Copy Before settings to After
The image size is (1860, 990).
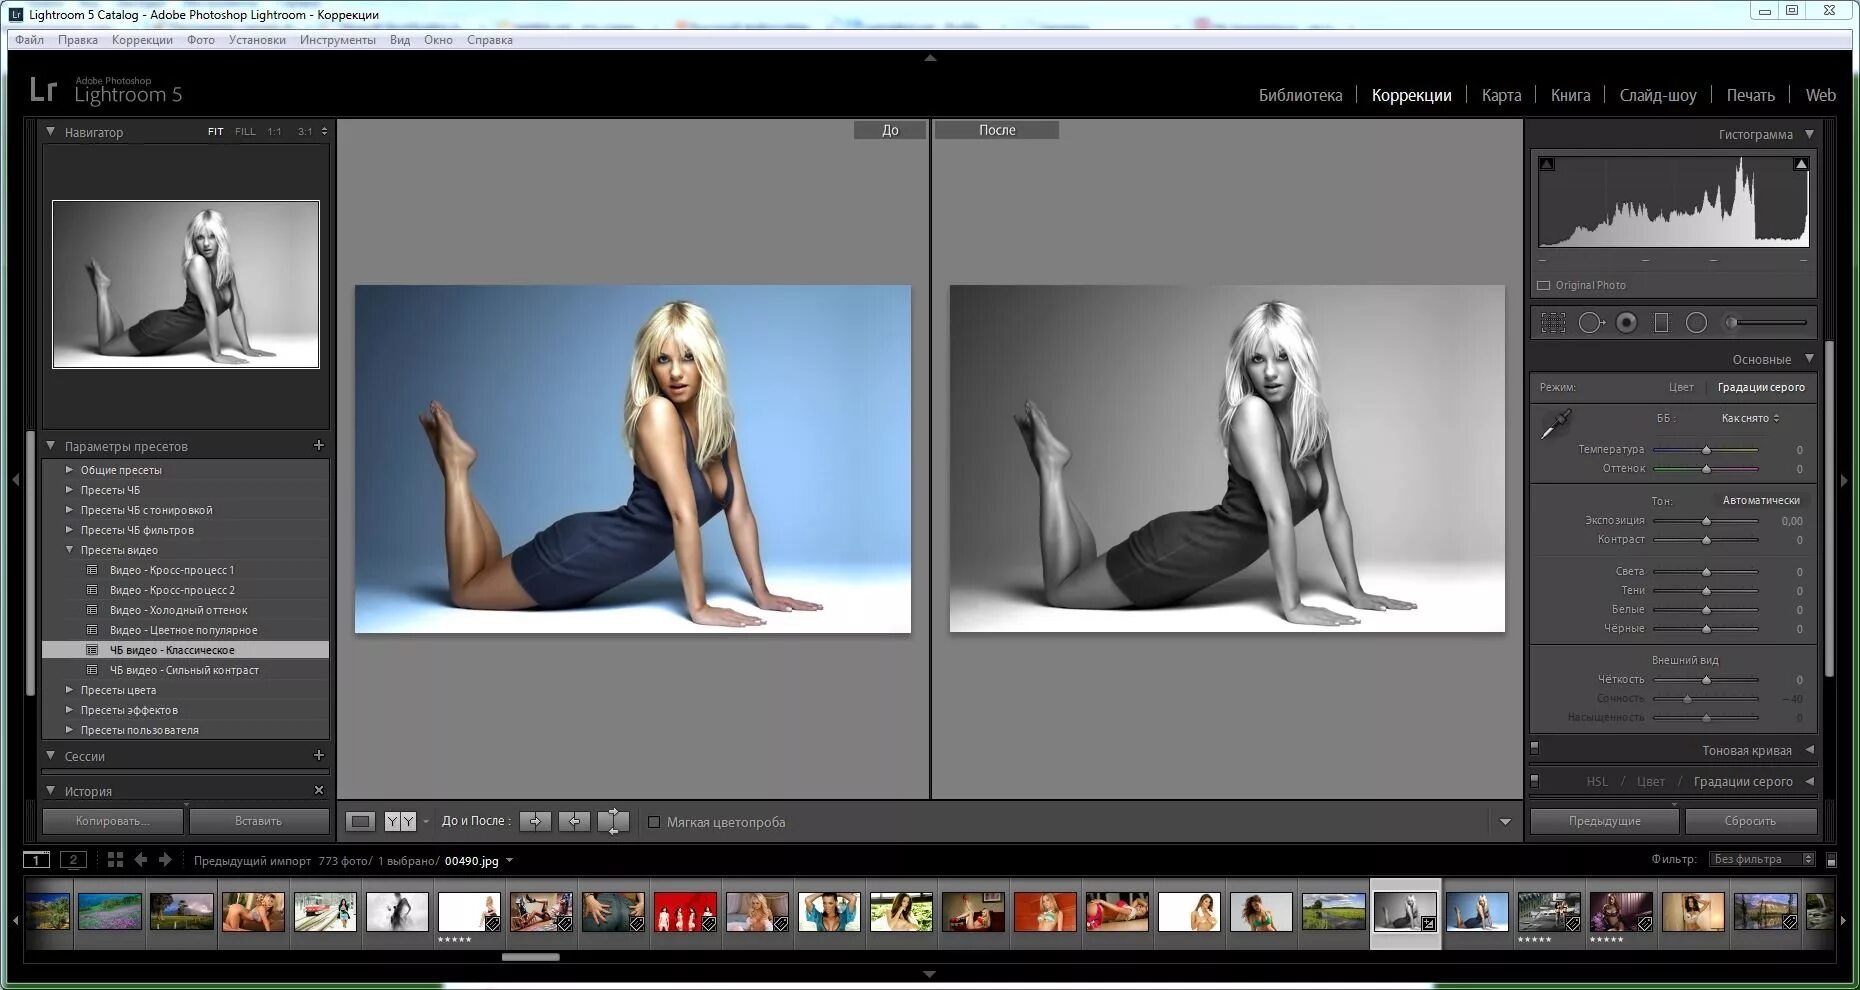[x=535, y=822]
